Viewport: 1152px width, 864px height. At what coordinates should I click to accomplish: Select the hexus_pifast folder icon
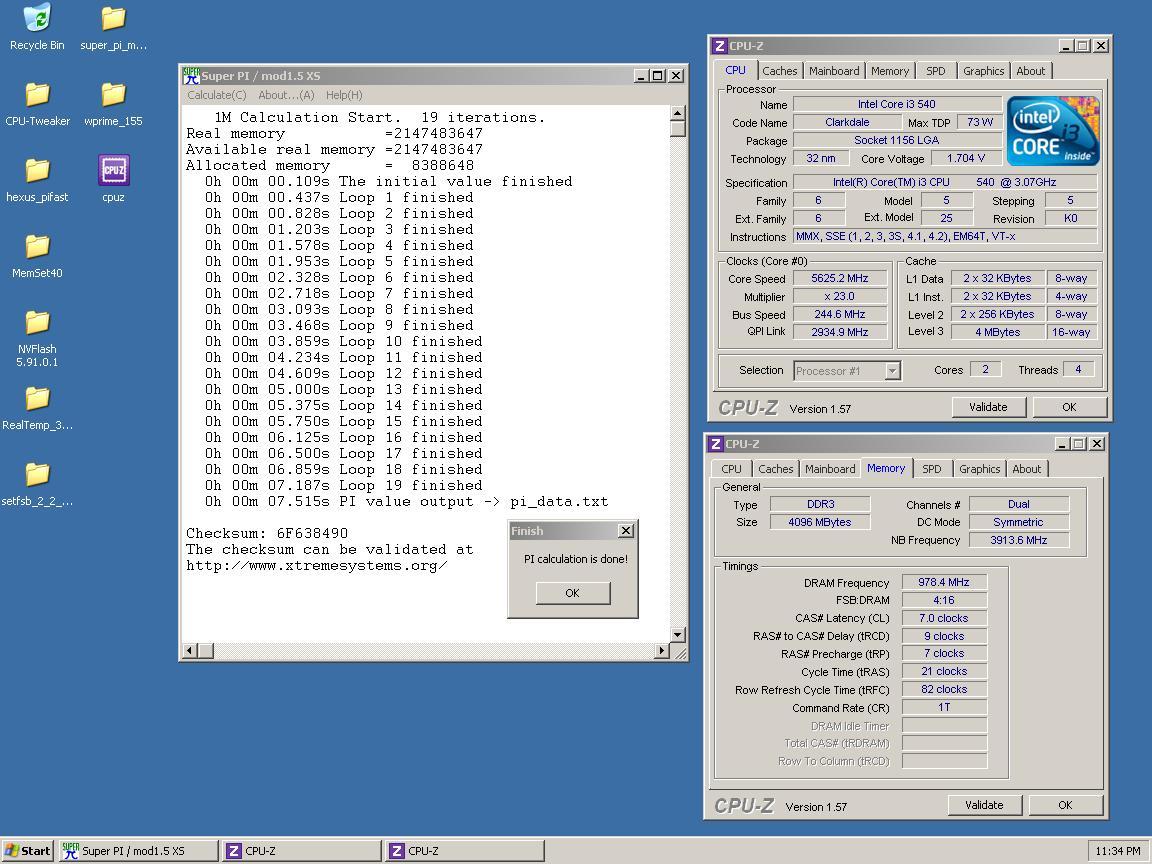(x=37, y=180)
